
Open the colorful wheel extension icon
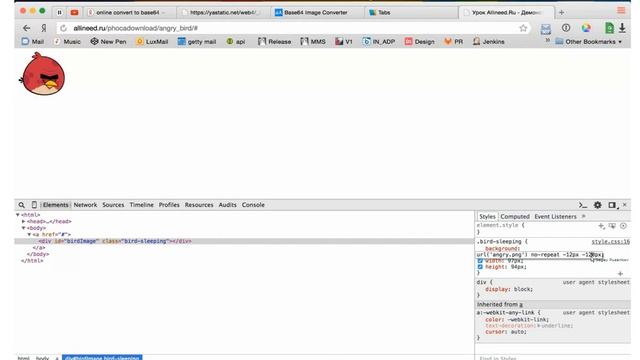[x=586, y=28]
